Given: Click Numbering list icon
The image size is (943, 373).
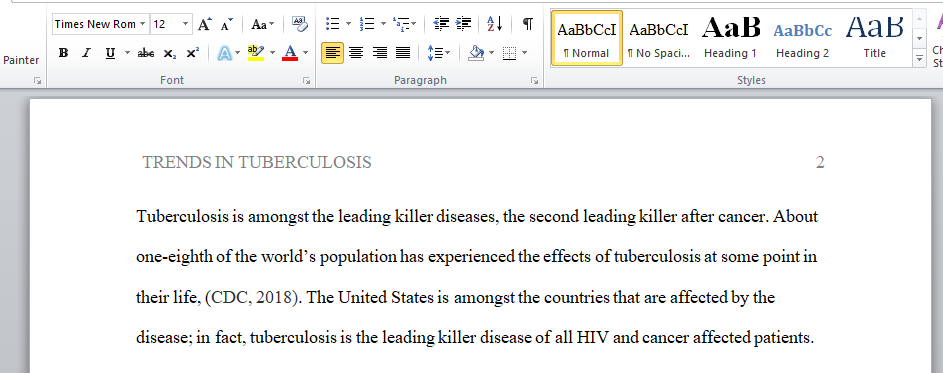Looking at the screenshot, I should [367, 24].
